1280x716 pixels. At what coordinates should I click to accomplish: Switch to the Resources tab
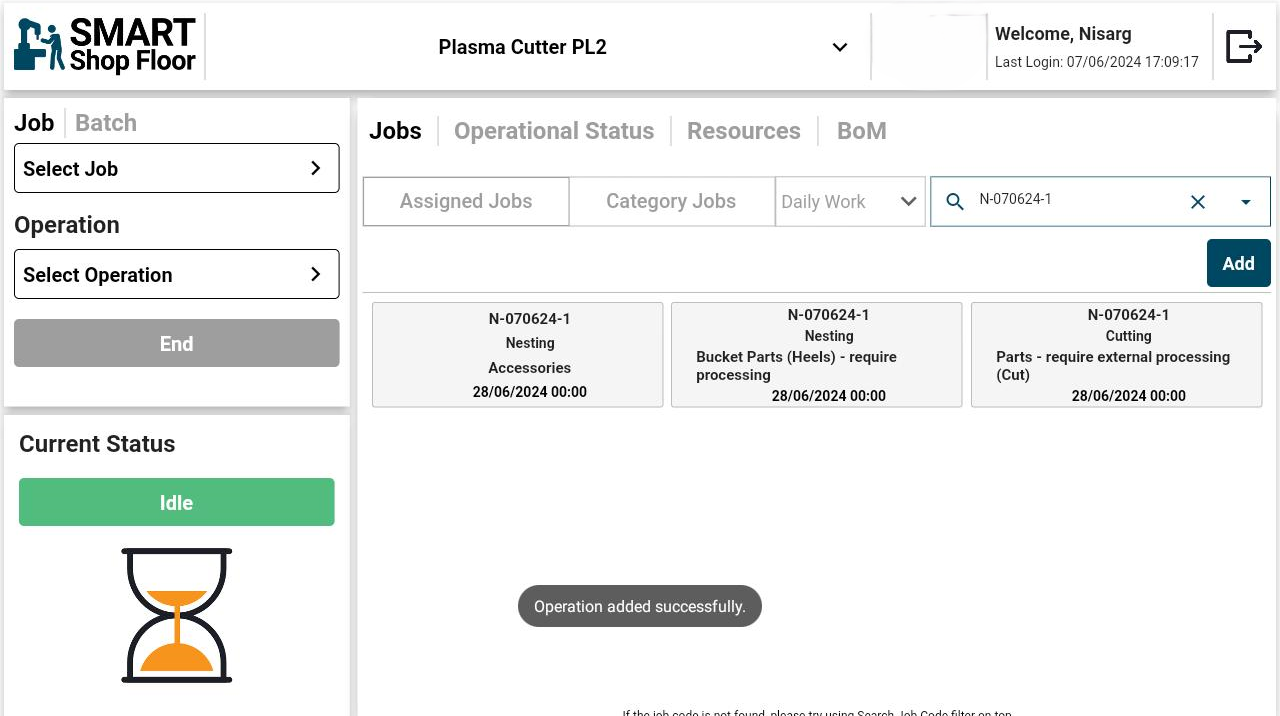(743, 131)
